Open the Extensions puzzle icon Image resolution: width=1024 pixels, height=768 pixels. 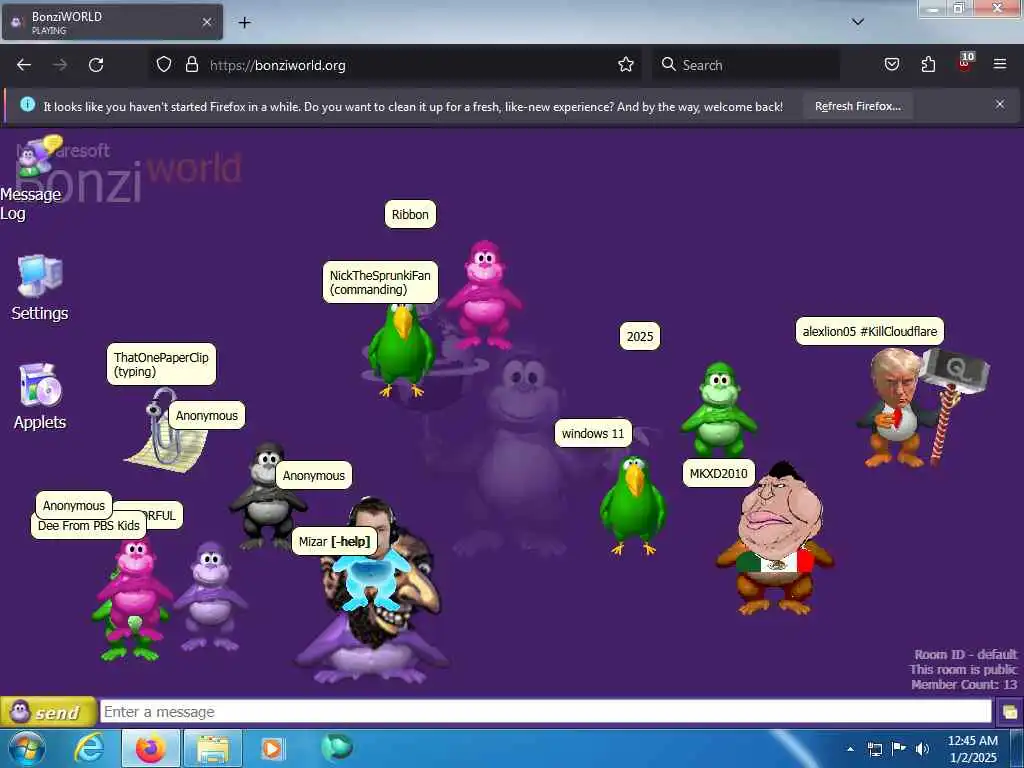point(928,65)
